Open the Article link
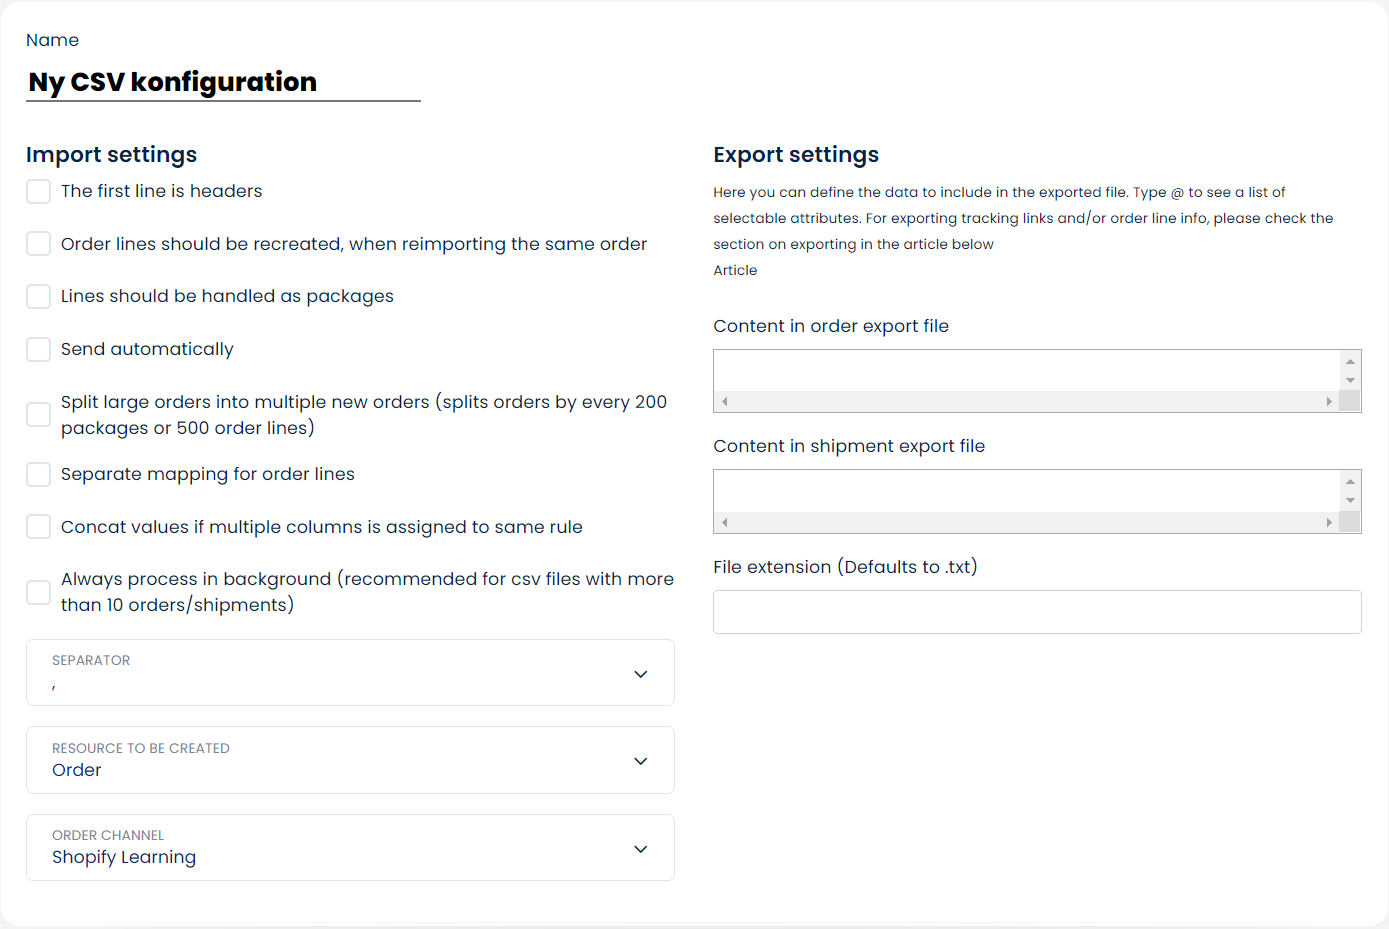 point(735,270)
